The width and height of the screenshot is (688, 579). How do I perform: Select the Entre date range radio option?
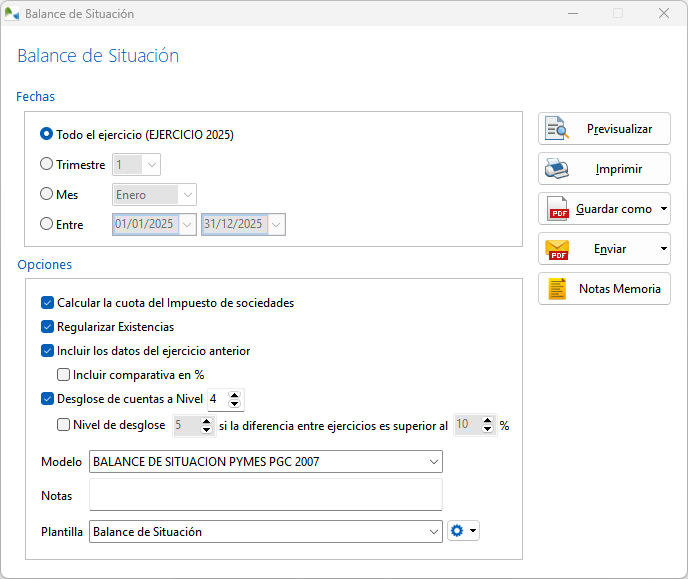[x=47, y=225]
